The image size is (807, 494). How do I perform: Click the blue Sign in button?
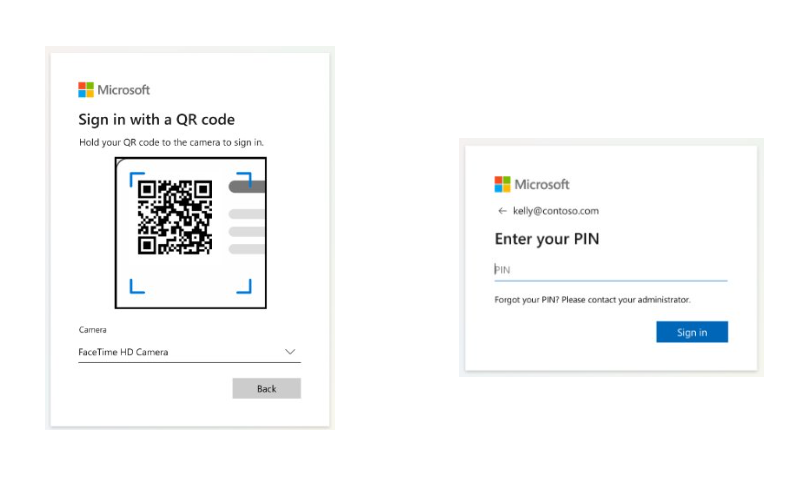pos(692,332)
